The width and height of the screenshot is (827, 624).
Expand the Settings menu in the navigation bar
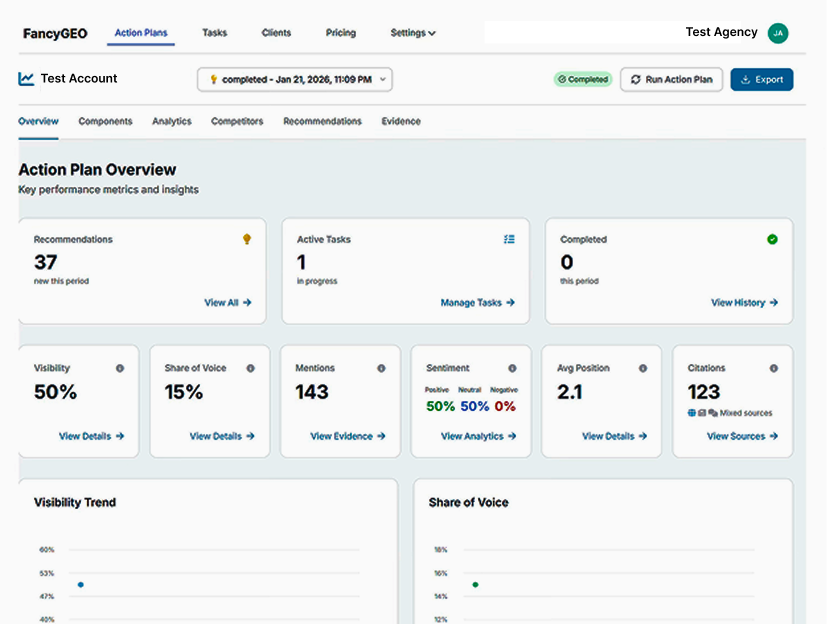(412, 32)
